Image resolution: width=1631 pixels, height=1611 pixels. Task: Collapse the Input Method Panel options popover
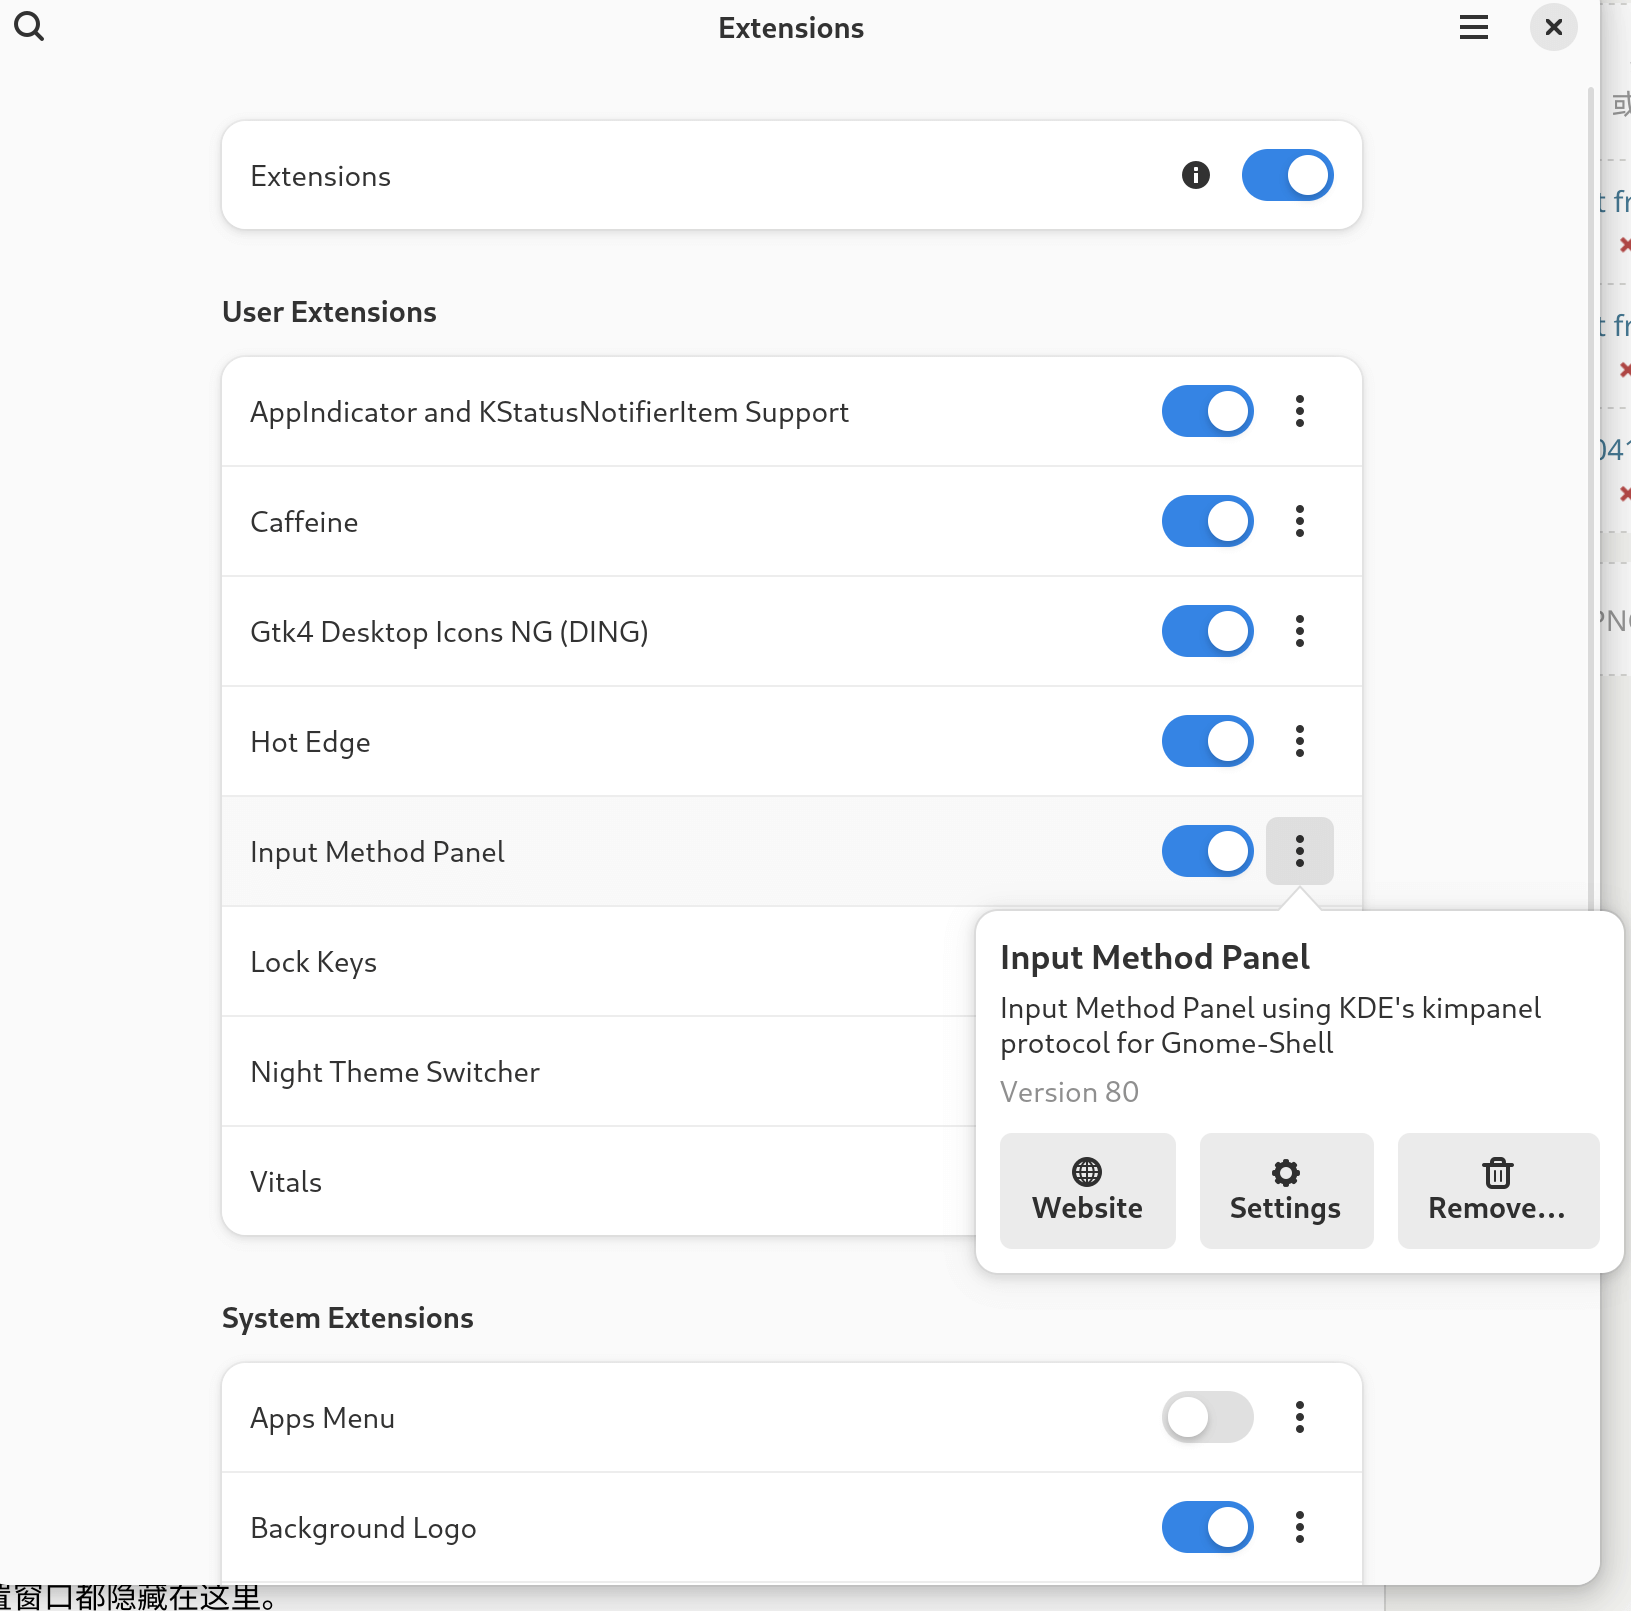tap(1299, 851)
